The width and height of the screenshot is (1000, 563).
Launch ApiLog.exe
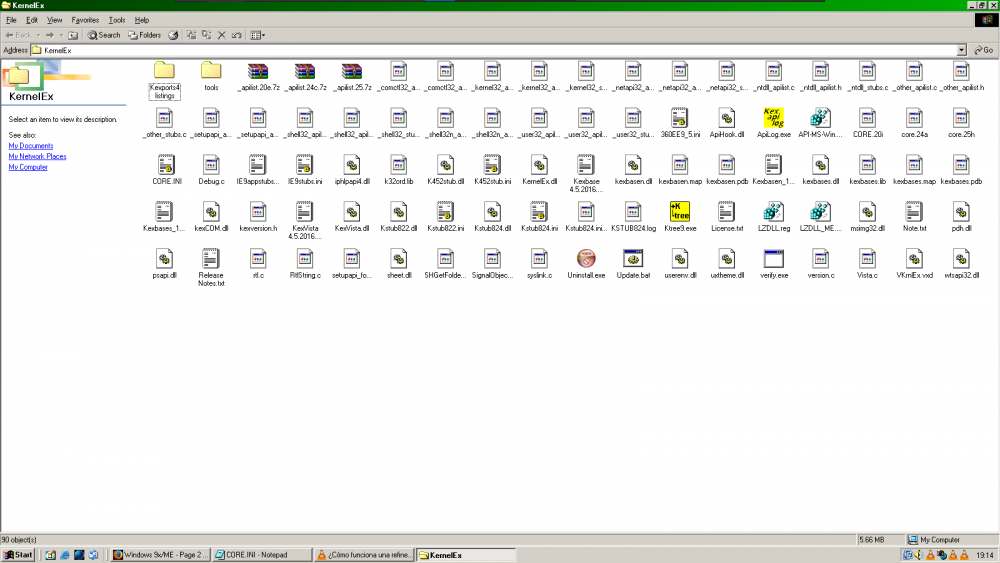coord(773,117)
